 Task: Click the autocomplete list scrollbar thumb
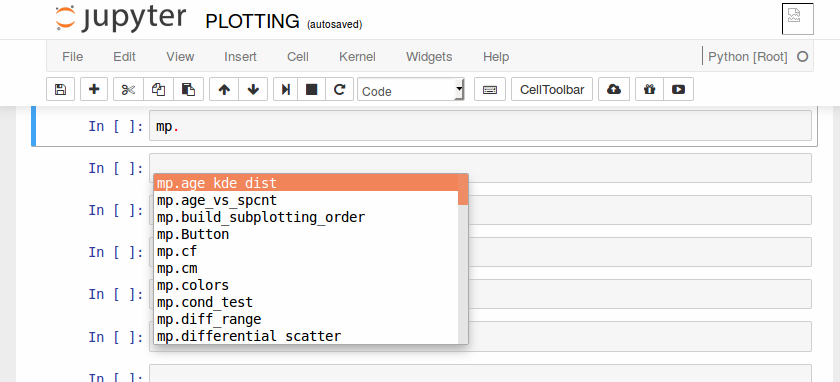click(463, 190)
